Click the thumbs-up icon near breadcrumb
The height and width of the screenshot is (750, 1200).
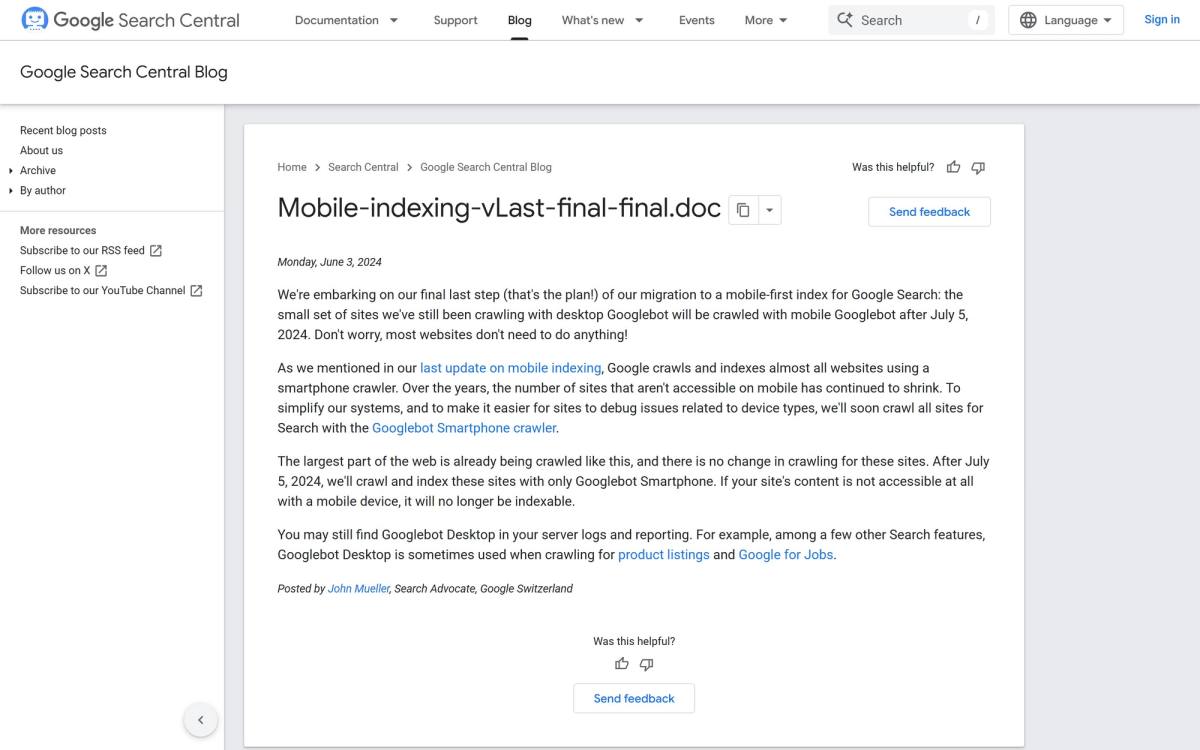tap(953, 167)
